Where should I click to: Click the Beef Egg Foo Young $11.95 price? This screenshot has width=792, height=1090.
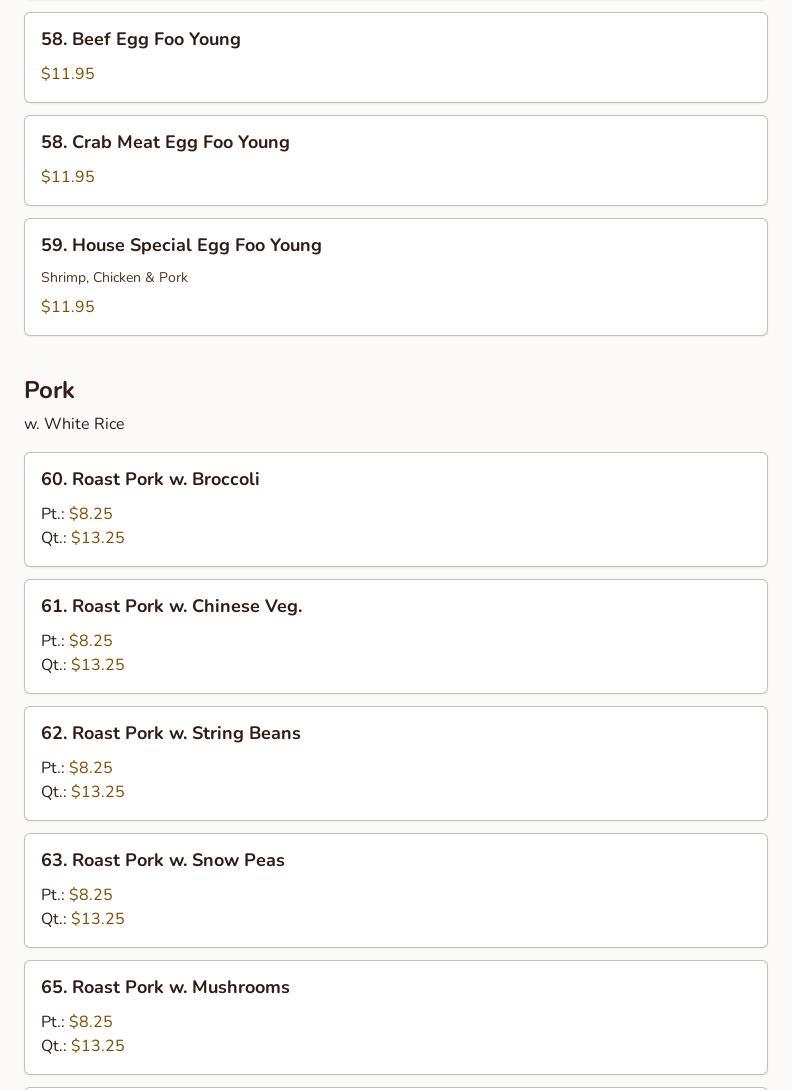68,74
